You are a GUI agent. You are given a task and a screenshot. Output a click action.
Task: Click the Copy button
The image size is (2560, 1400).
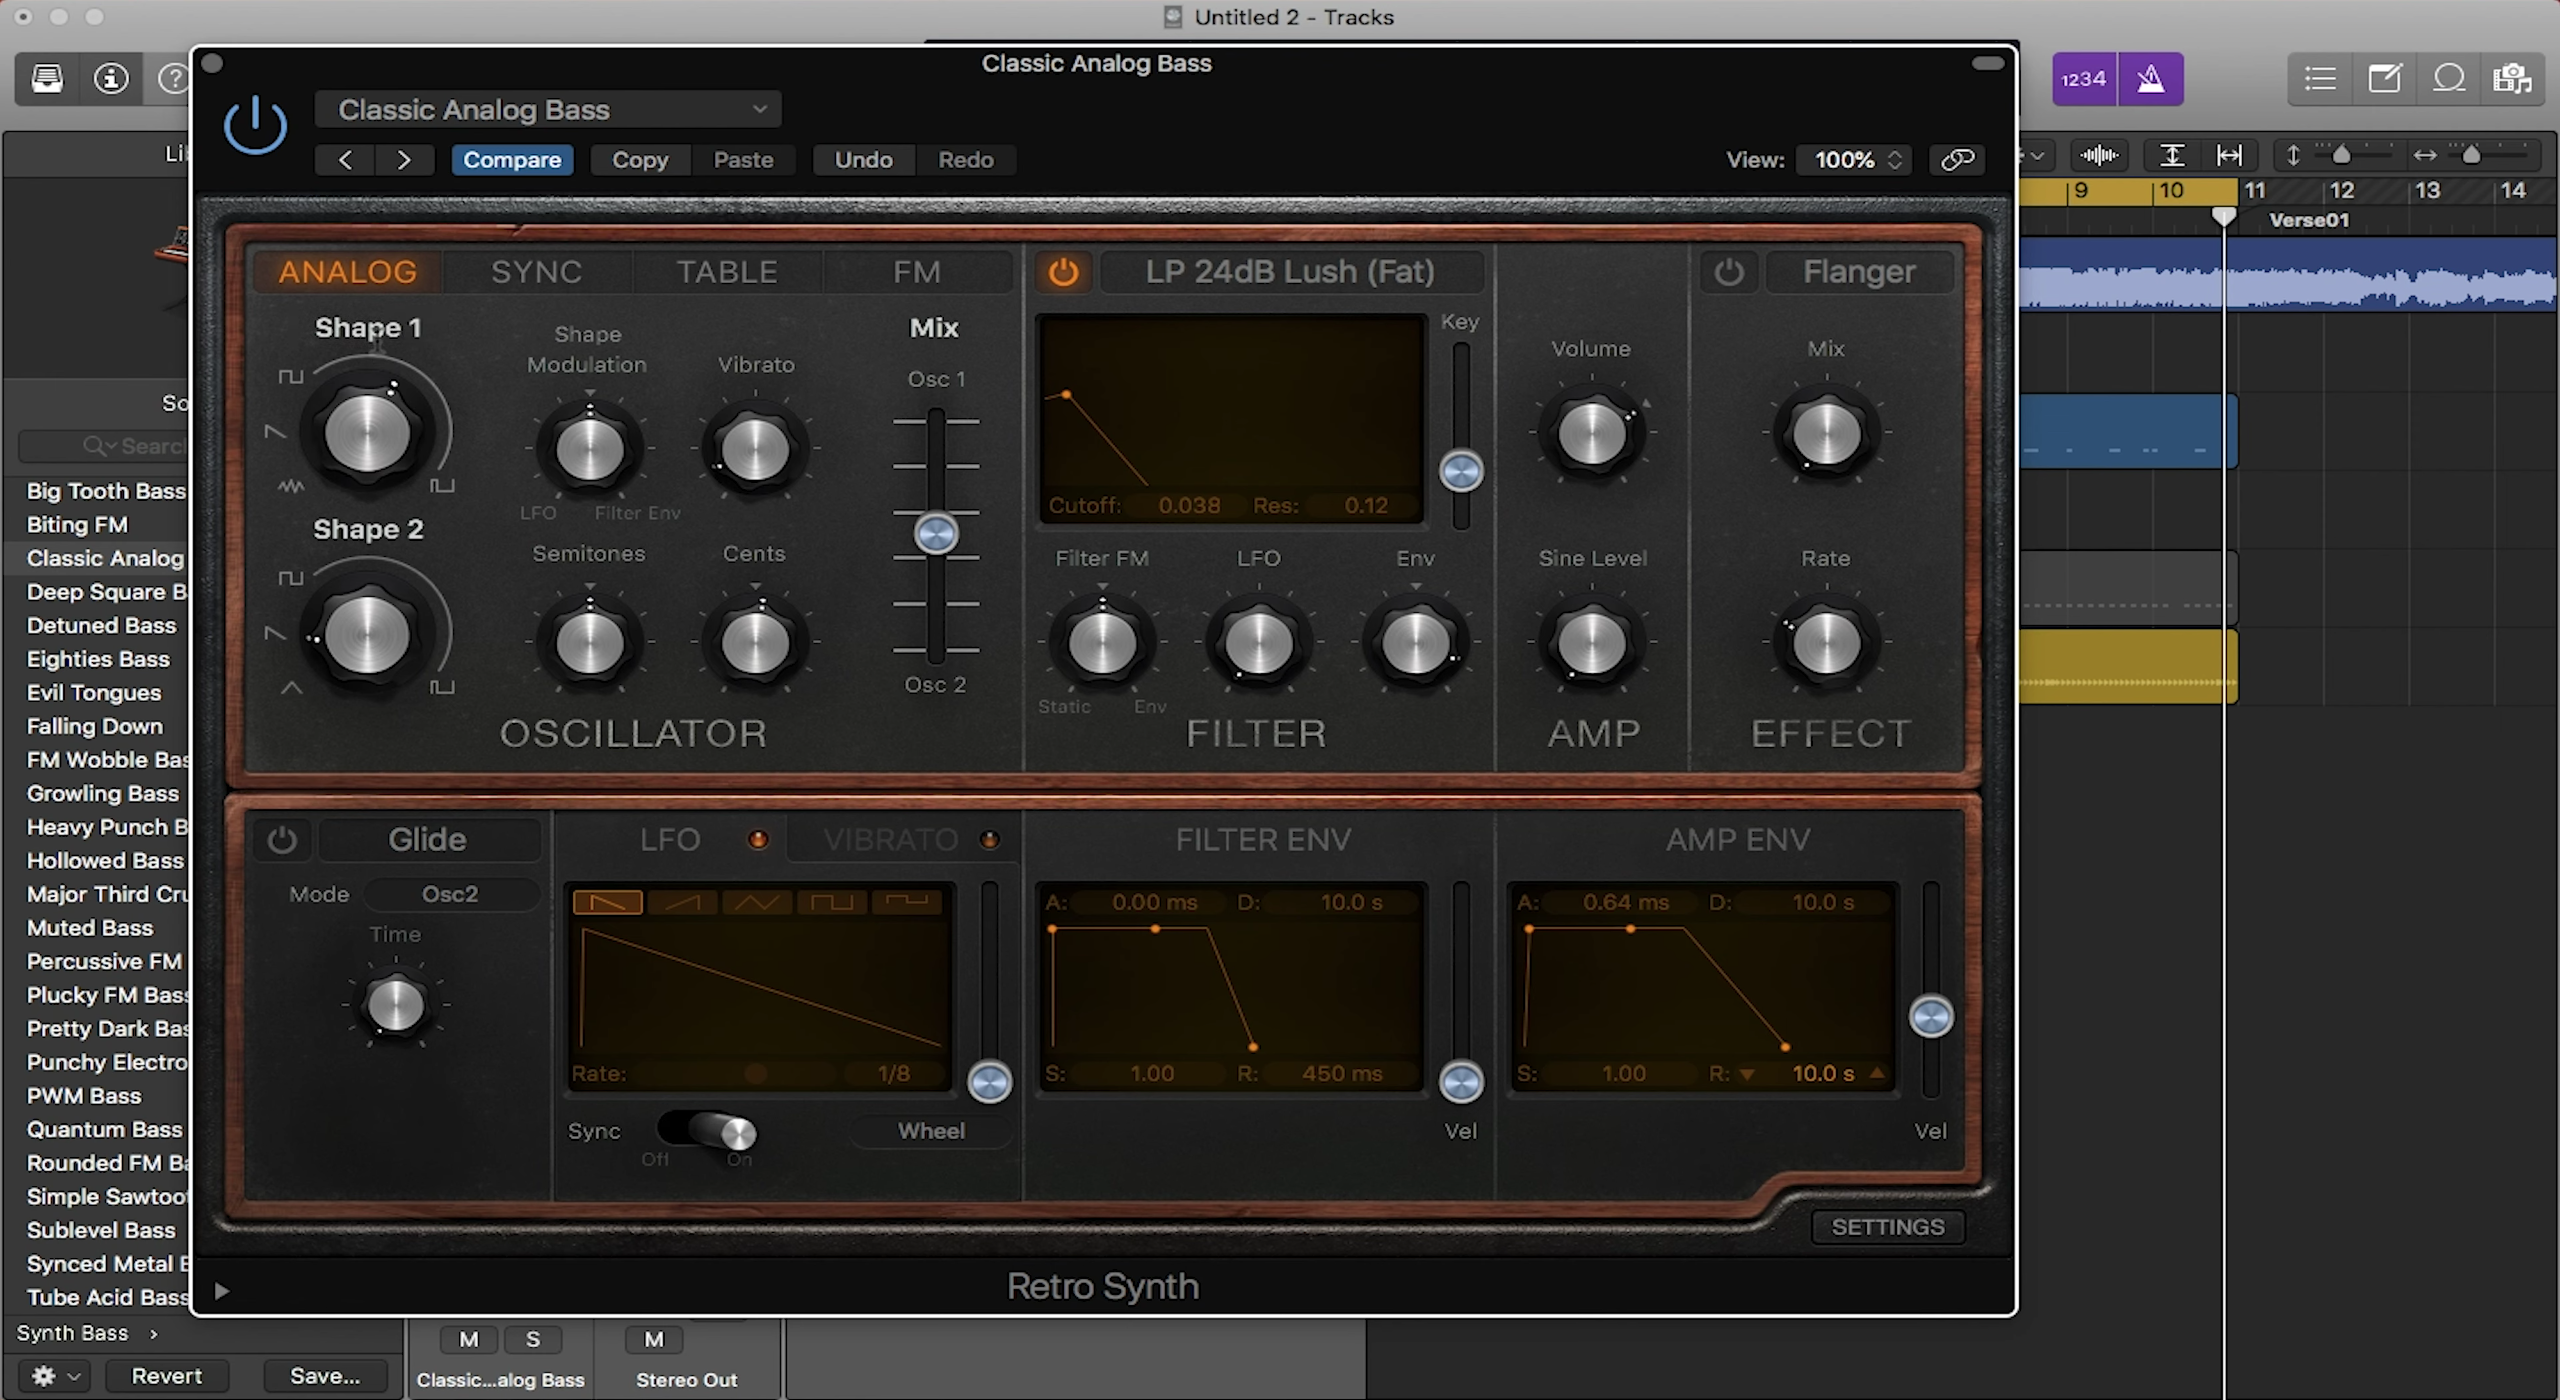tap(640, 160)
